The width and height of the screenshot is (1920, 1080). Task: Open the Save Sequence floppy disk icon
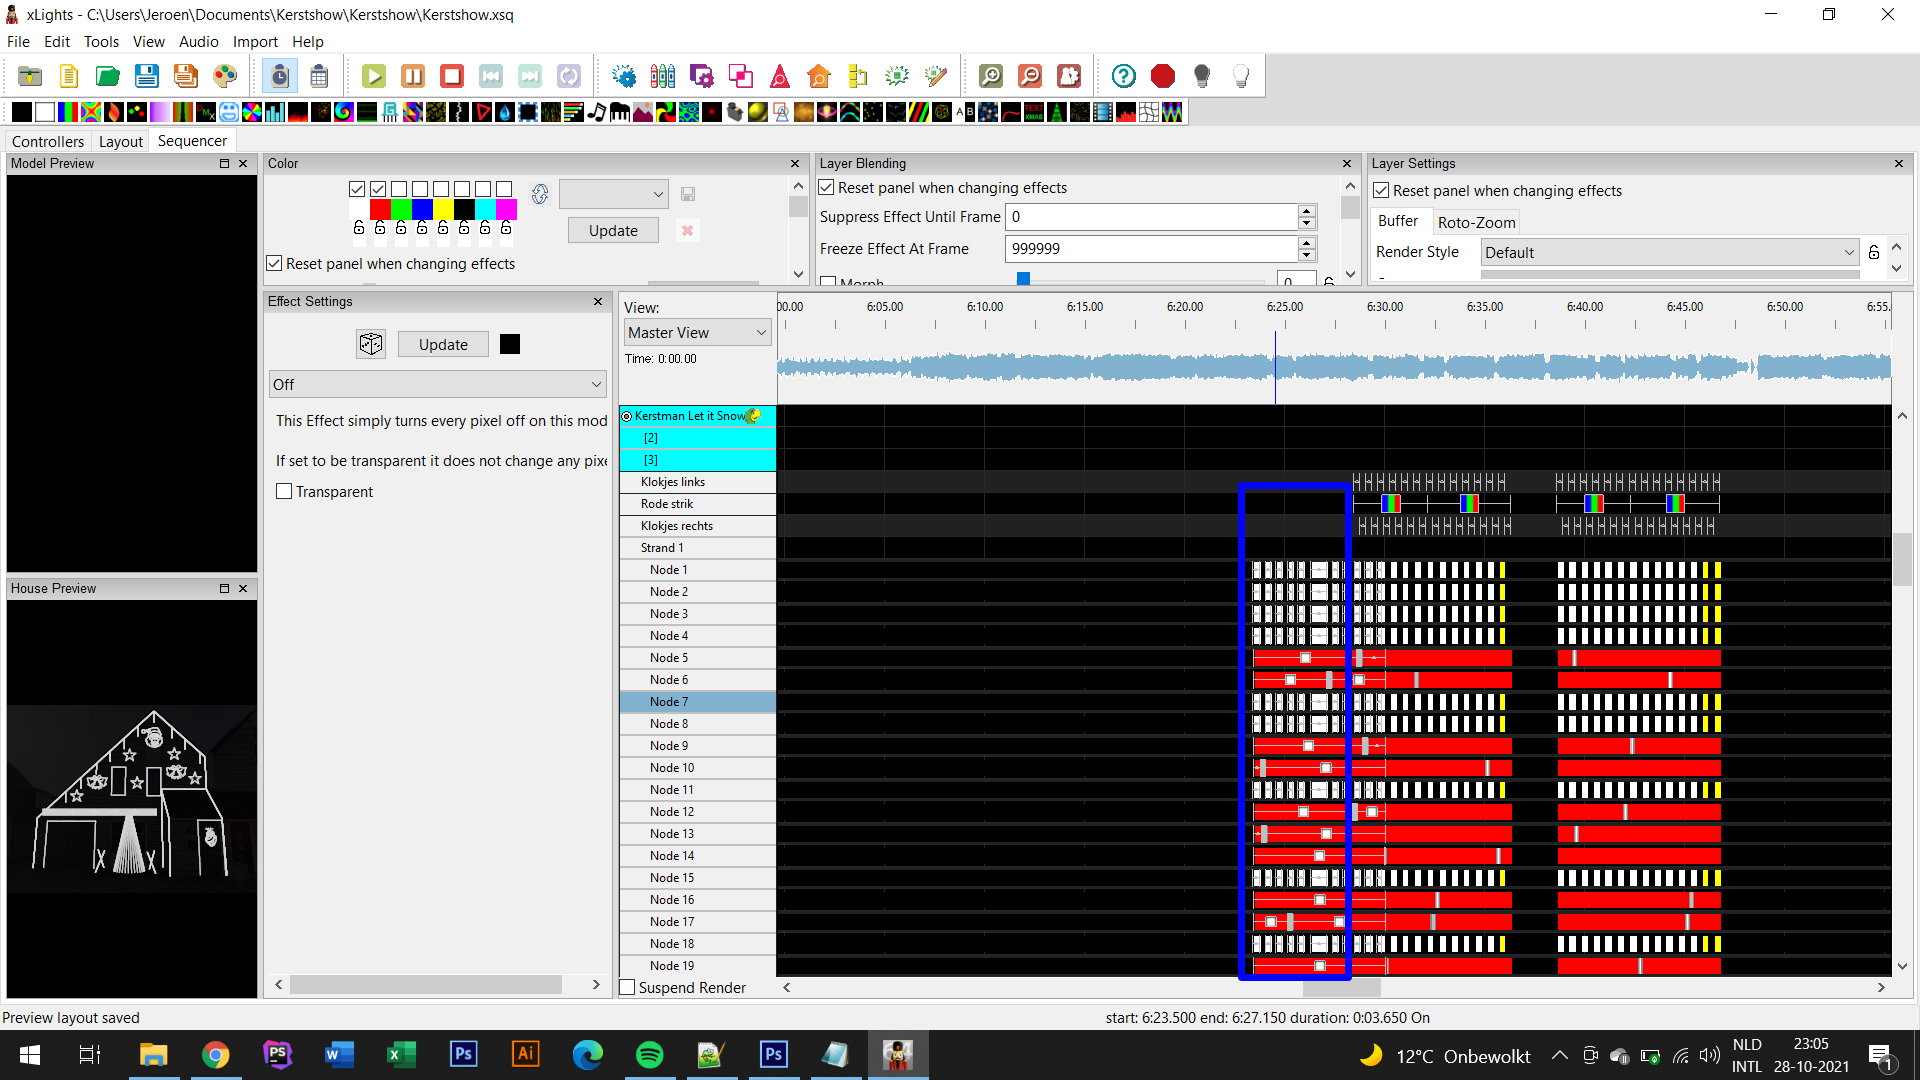[x=147, y=75]
